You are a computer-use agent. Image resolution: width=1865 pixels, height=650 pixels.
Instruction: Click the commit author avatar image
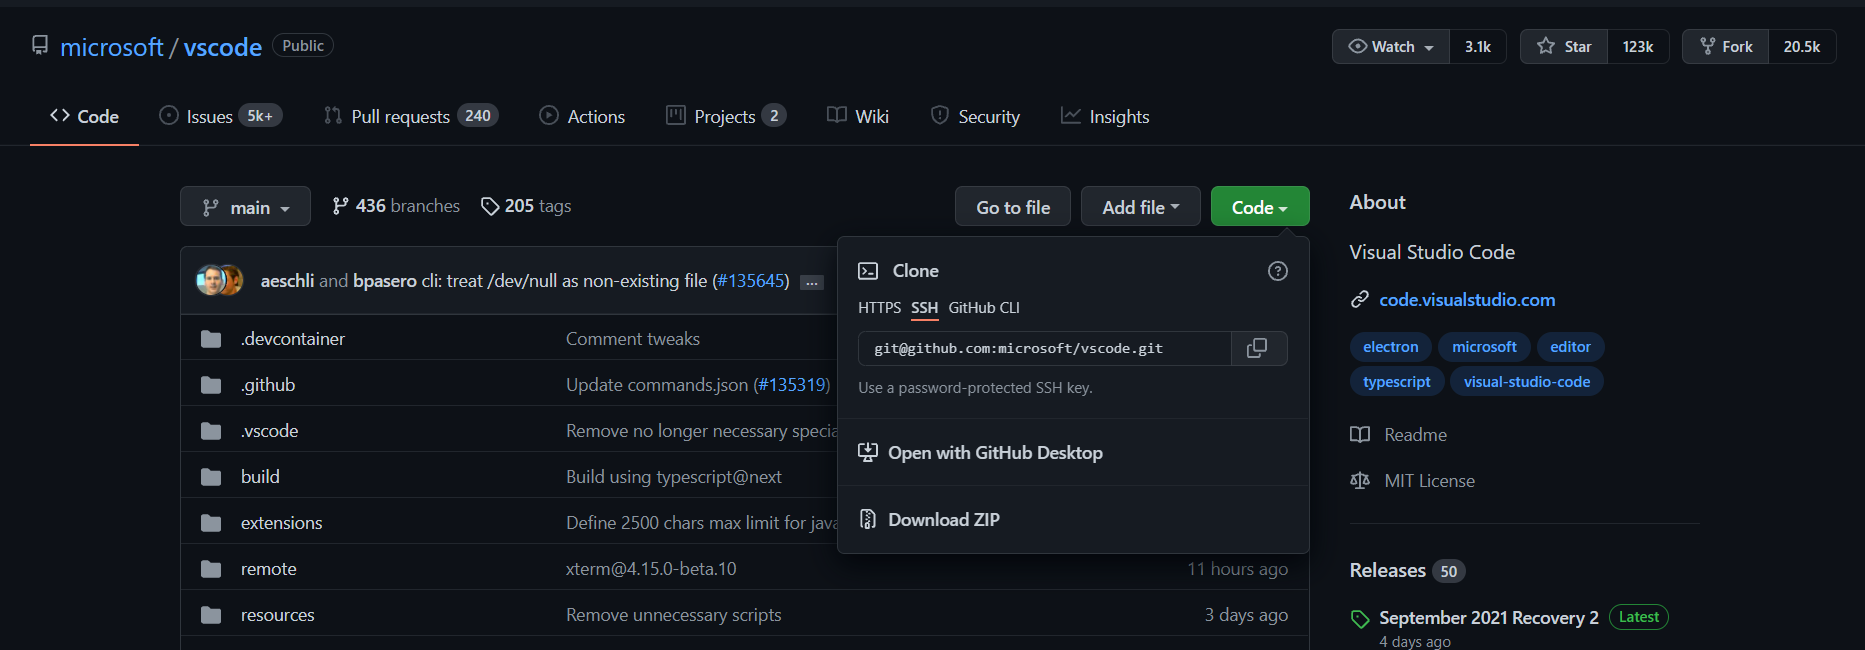click(219, 280)
